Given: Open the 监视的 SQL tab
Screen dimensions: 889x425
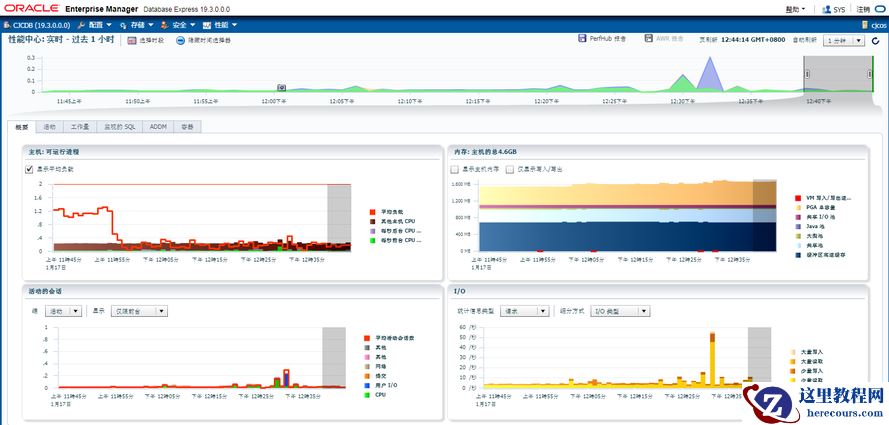Looking at the screenshot, I should [x=119, y=127].
